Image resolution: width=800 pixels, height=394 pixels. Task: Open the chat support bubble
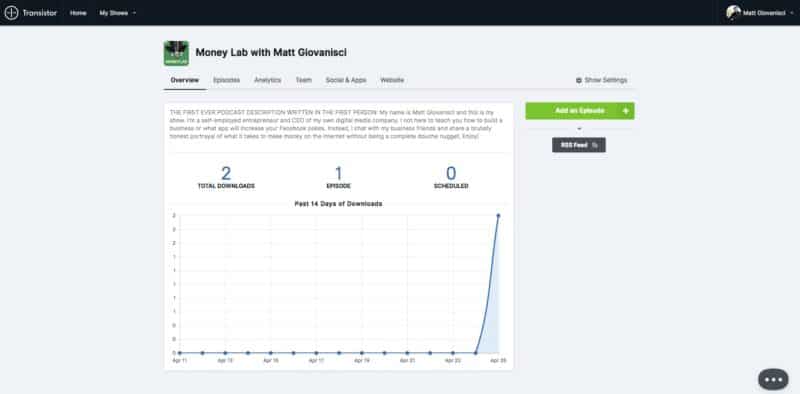pos(773,380)
